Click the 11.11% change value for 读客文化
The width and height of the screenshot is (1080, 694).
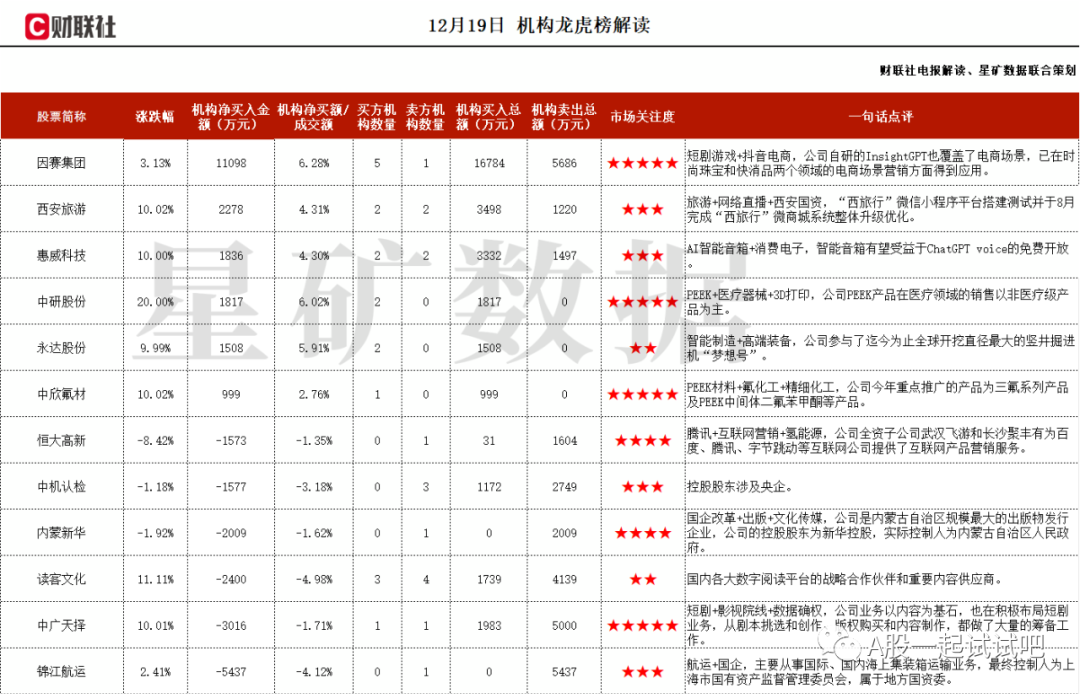pyautogui.click(x=154, y=579)
